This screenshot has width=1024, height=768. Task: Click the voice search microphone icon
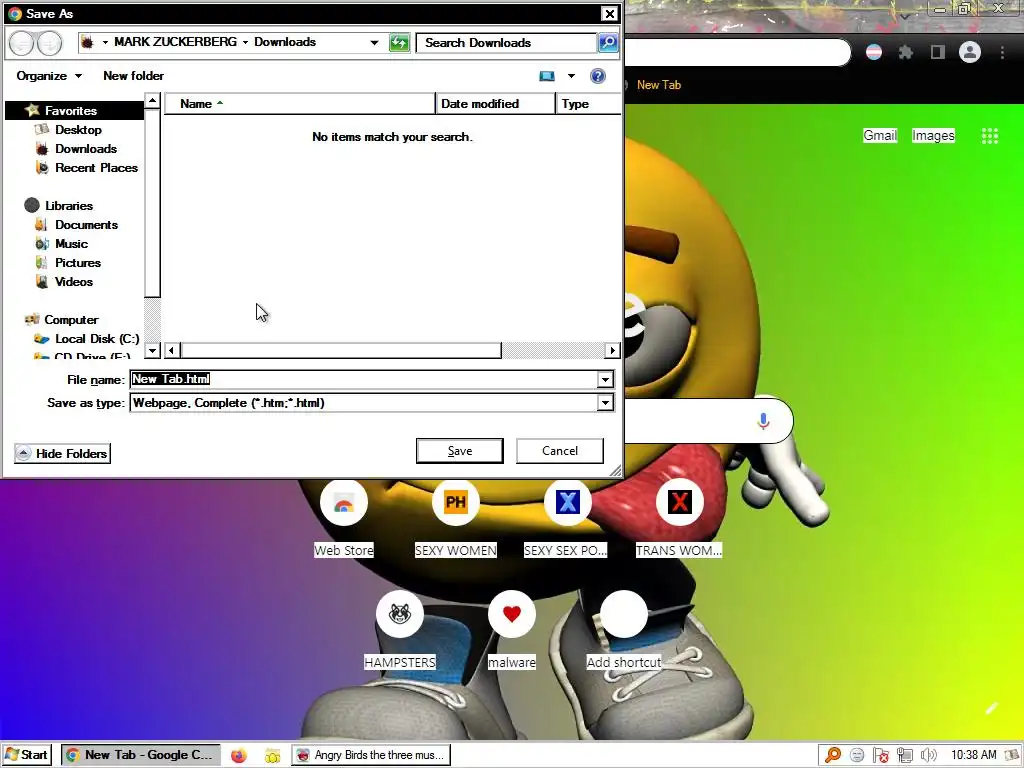tap(763, 421)
